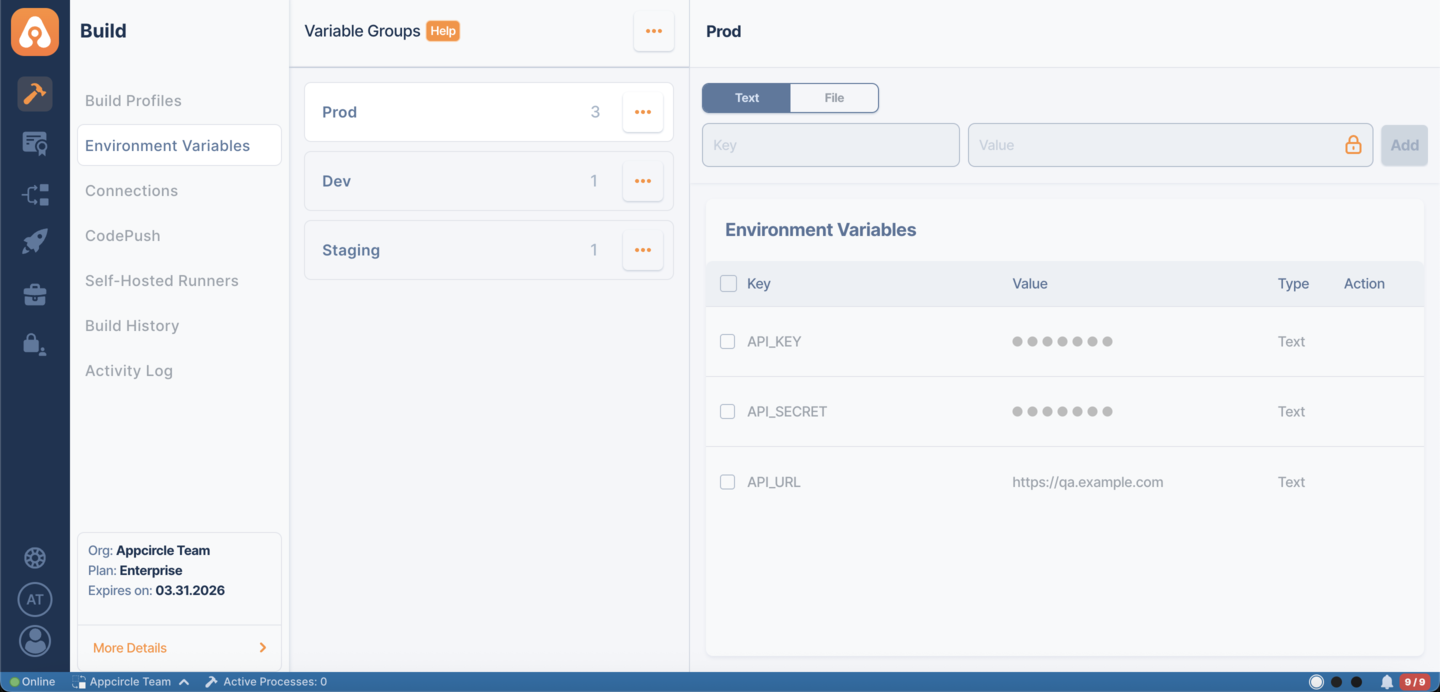Select the white theme dot in status bar
The height and width of the screenshot is (692, 1440).
1316,680
